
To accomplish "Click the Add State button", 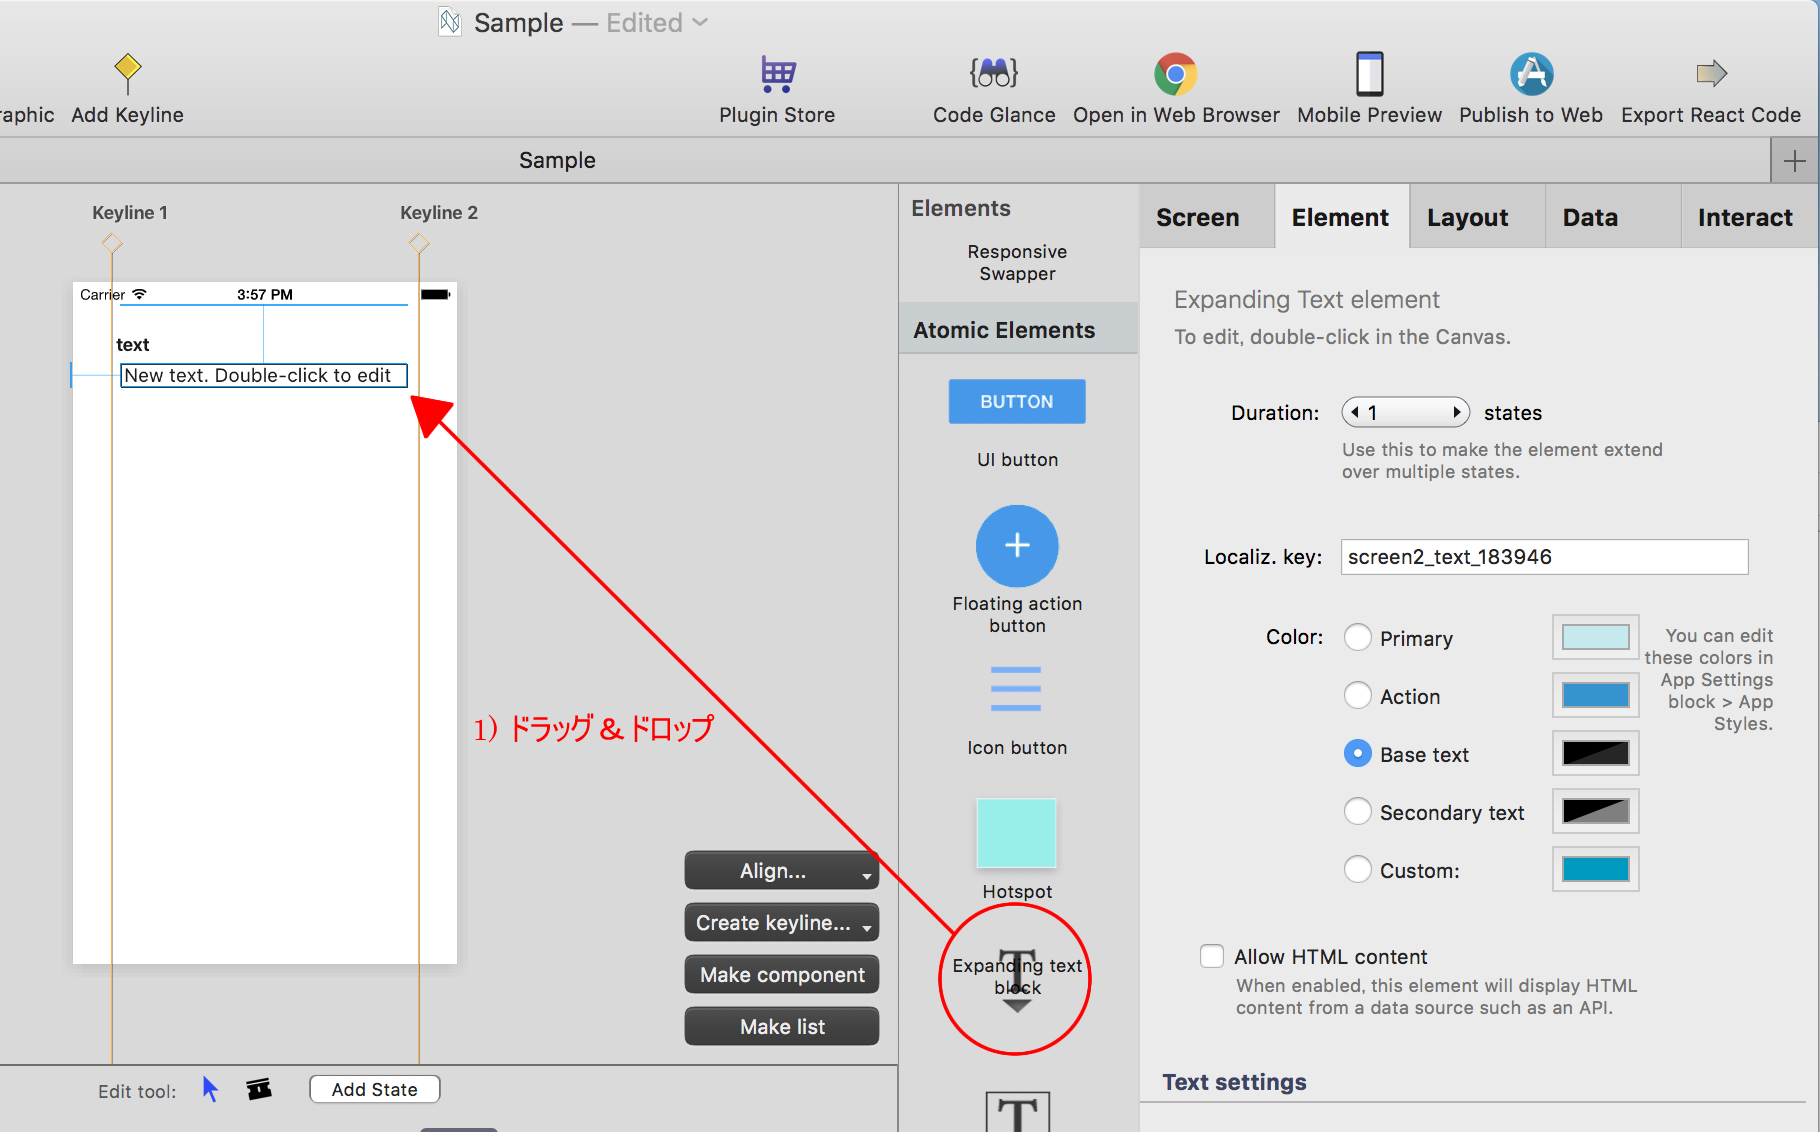I will [x=374, y=1089].
